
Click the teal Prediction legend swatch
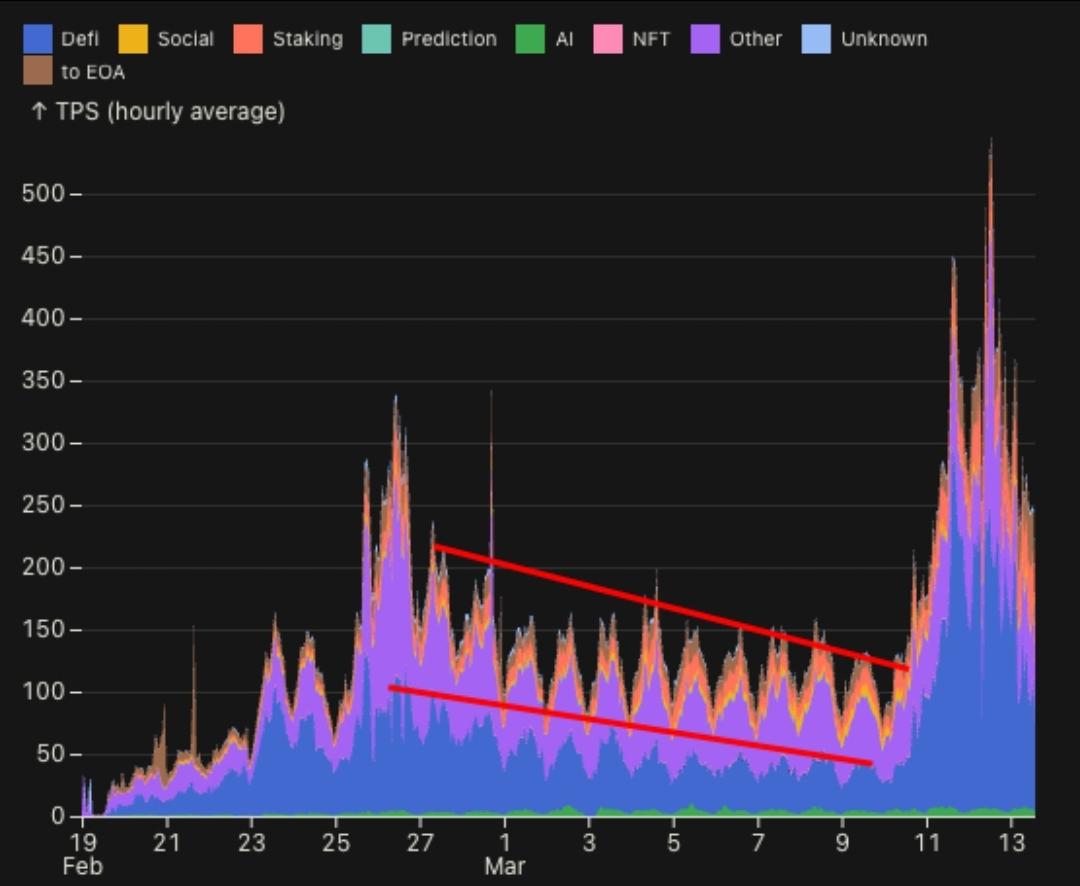[376, 39]
